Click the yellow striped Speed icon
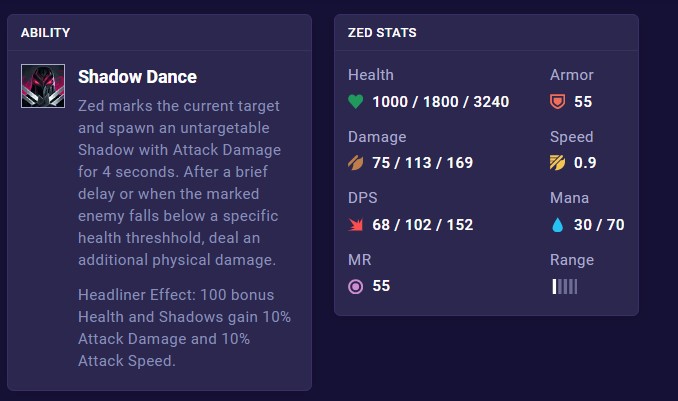This screenshot has height=401, width=678. (557, 163)
